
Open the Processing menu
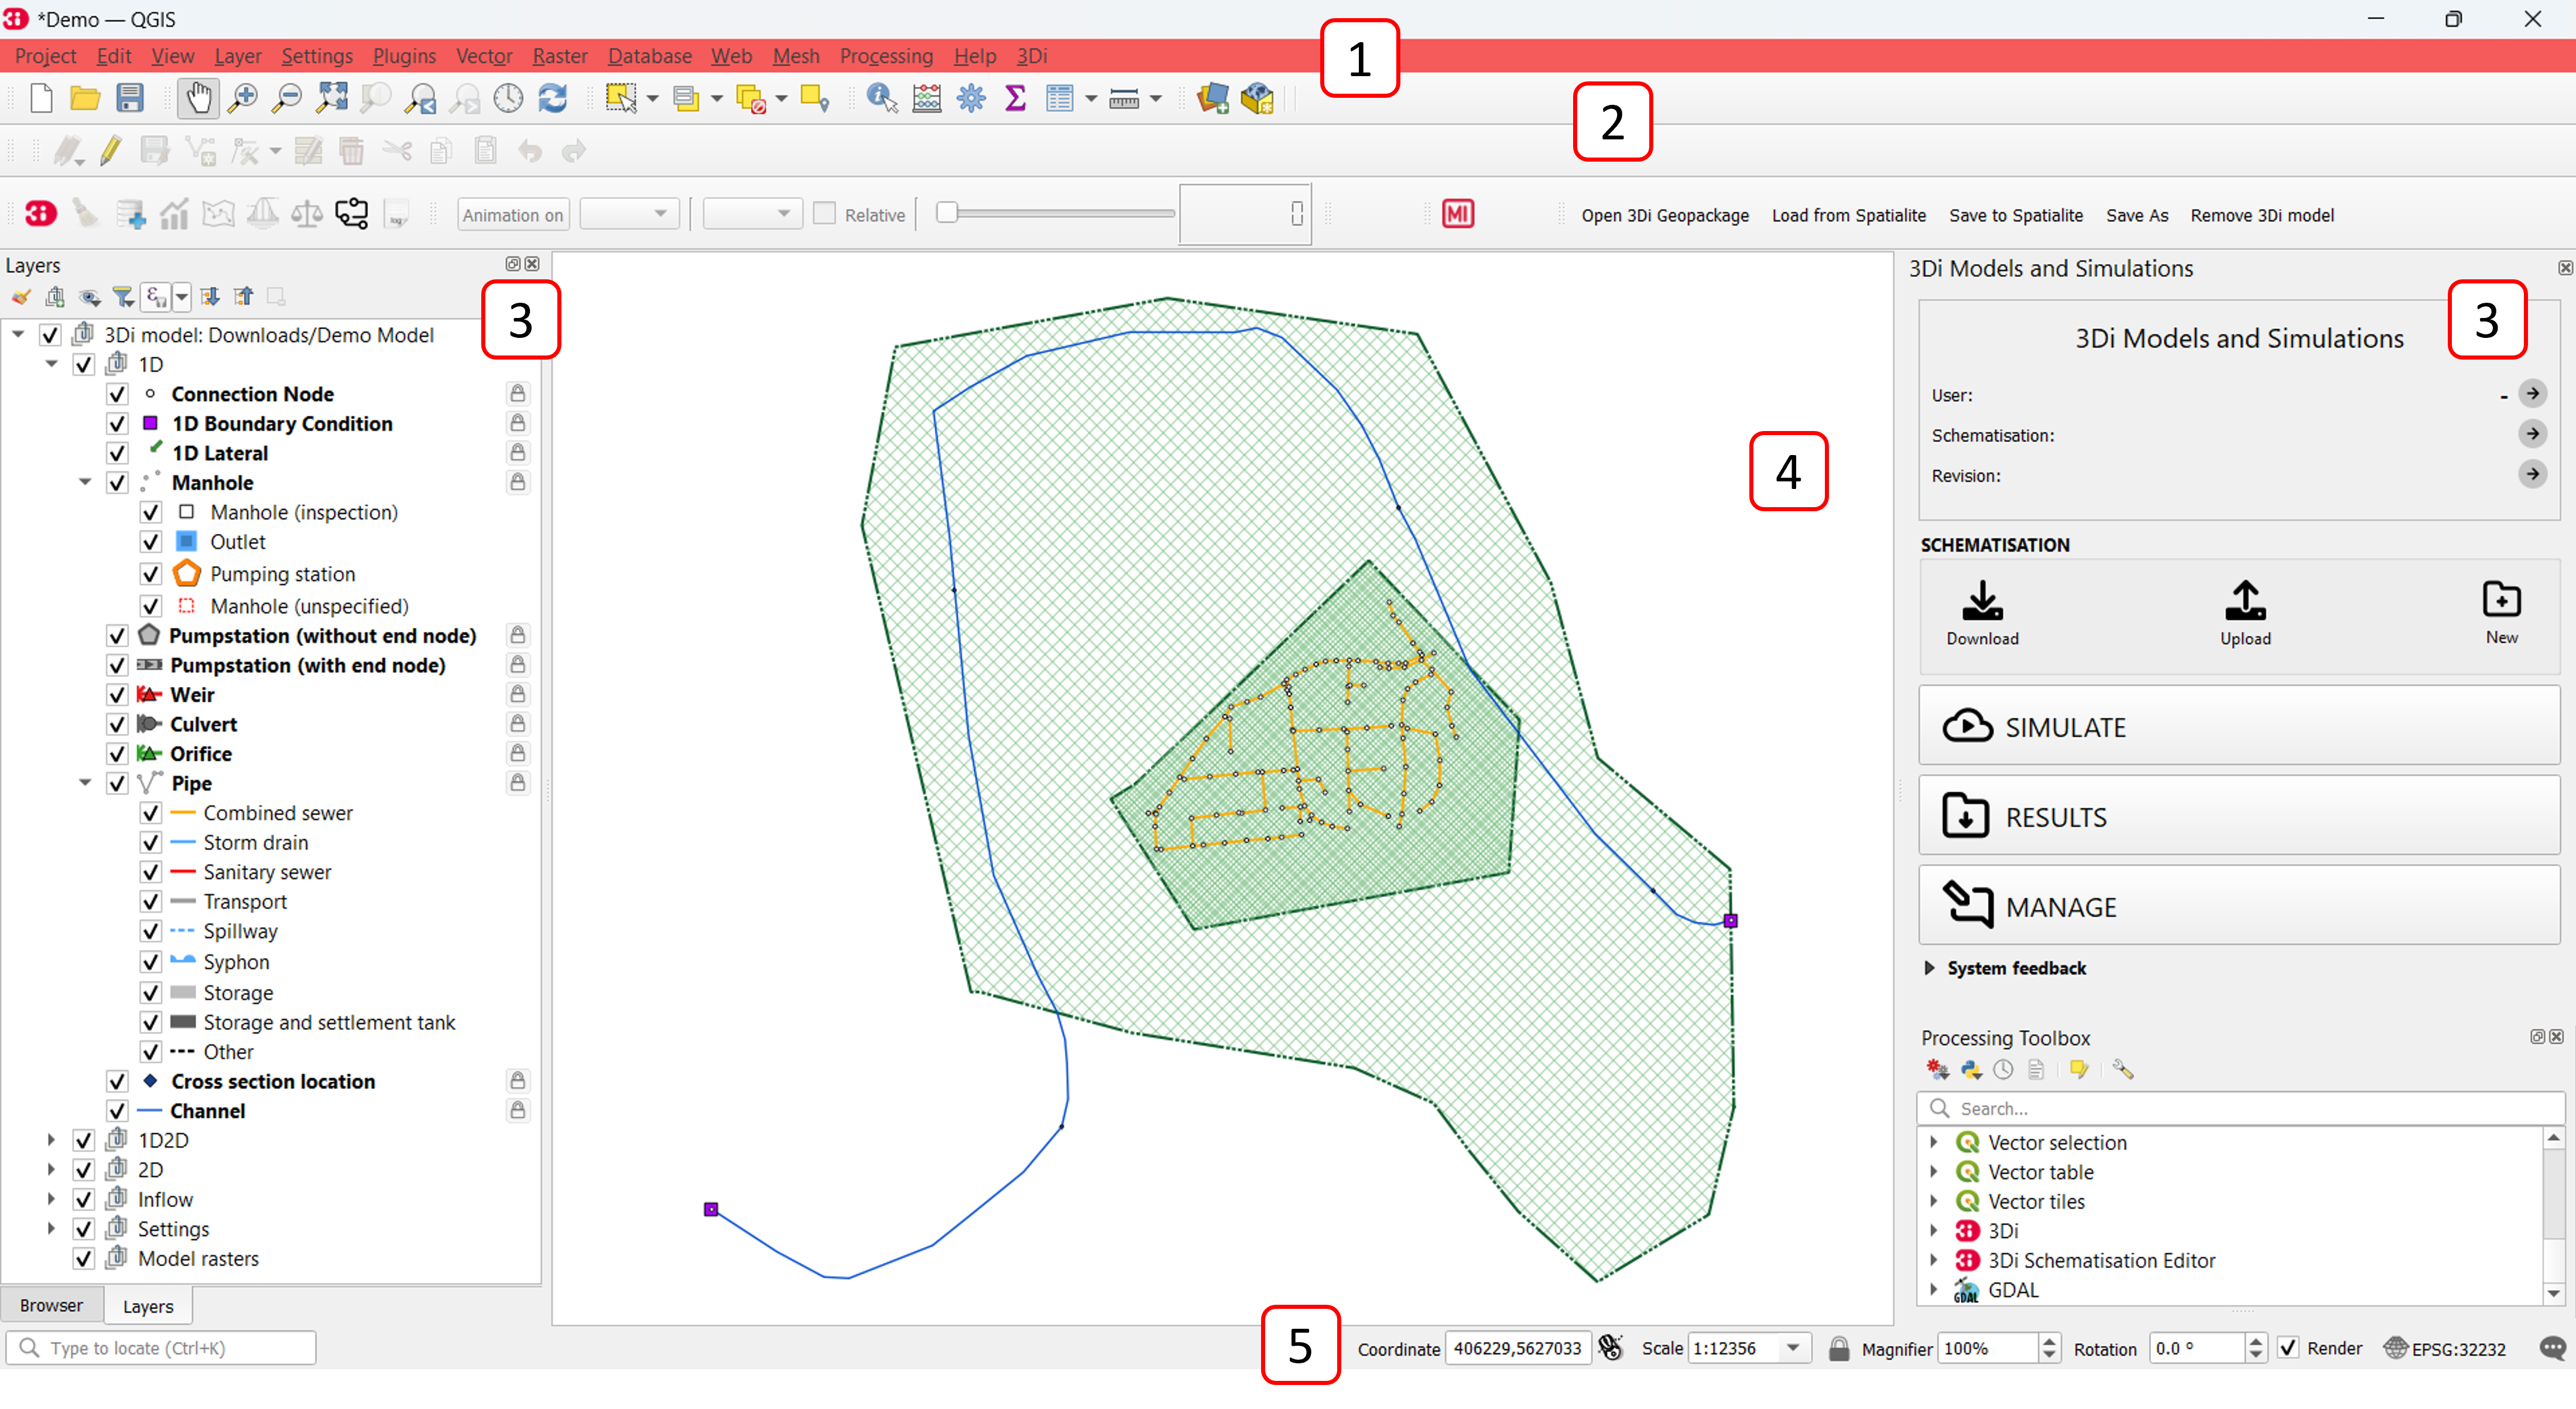click(x=885, y=56)
